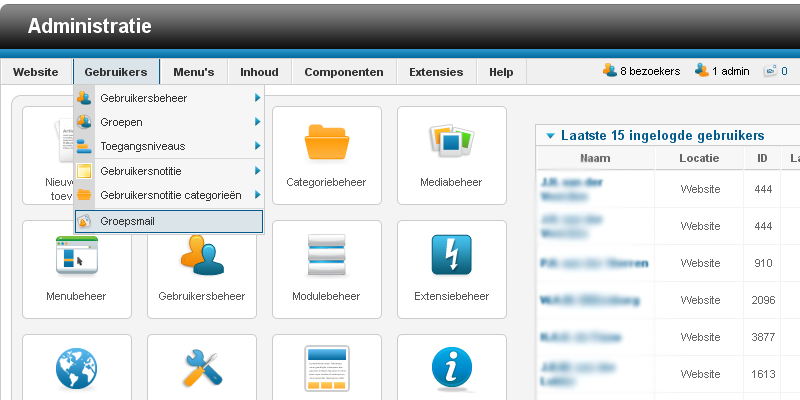Open Gebruikersbeheer via two-people icon
Viewport: 800px width, 400px height.
tap(202, 255)
